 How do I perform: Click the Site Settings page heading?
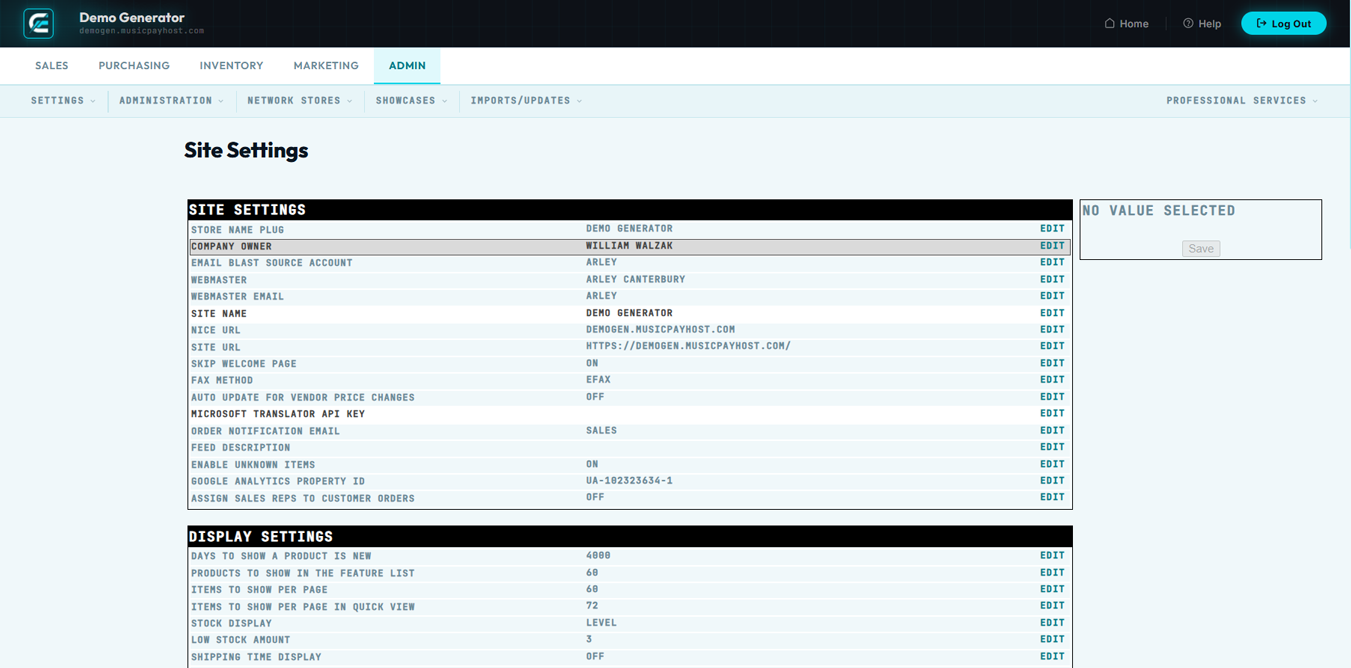click(246, 150)
